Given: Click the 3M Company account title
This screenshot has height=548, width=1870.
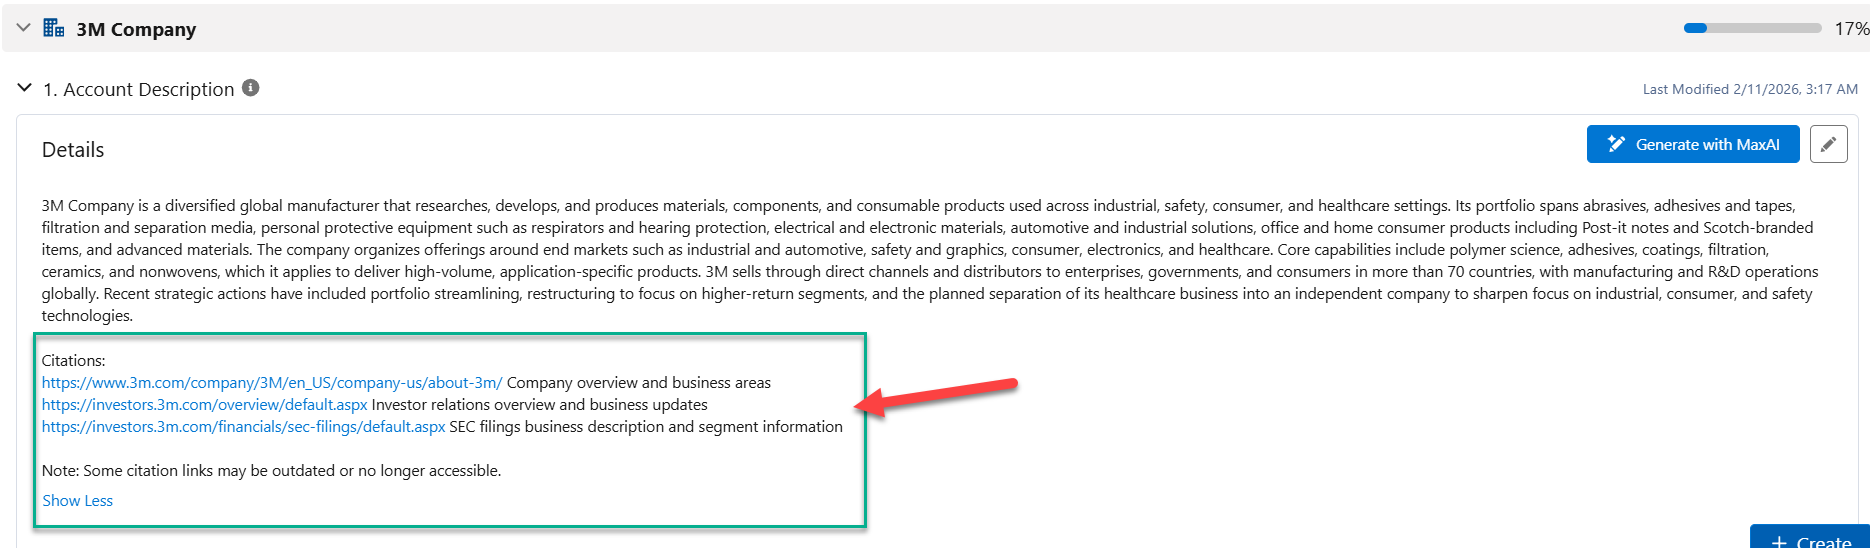Looking at the screenshot, I should click(x=136, y=29).
